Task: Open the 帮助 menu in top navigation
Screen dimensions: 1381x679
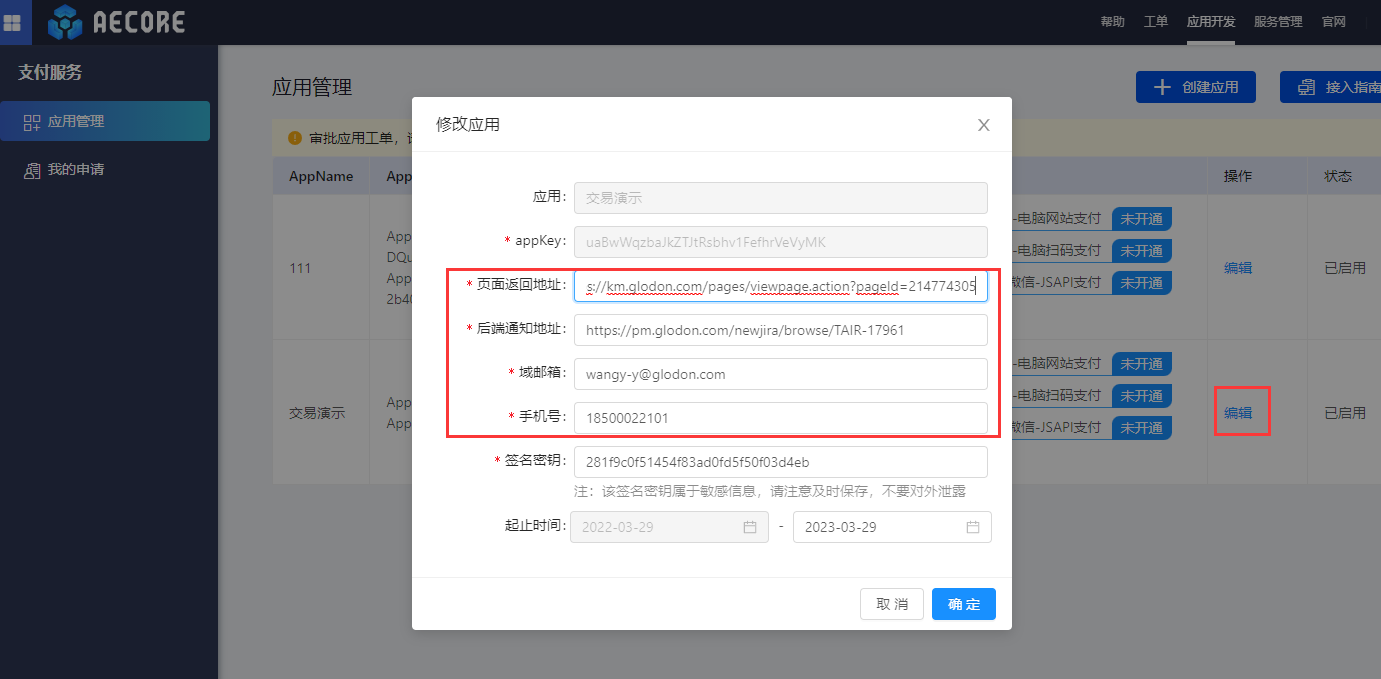Action: pyautogui.click(x=1112, y=21)
